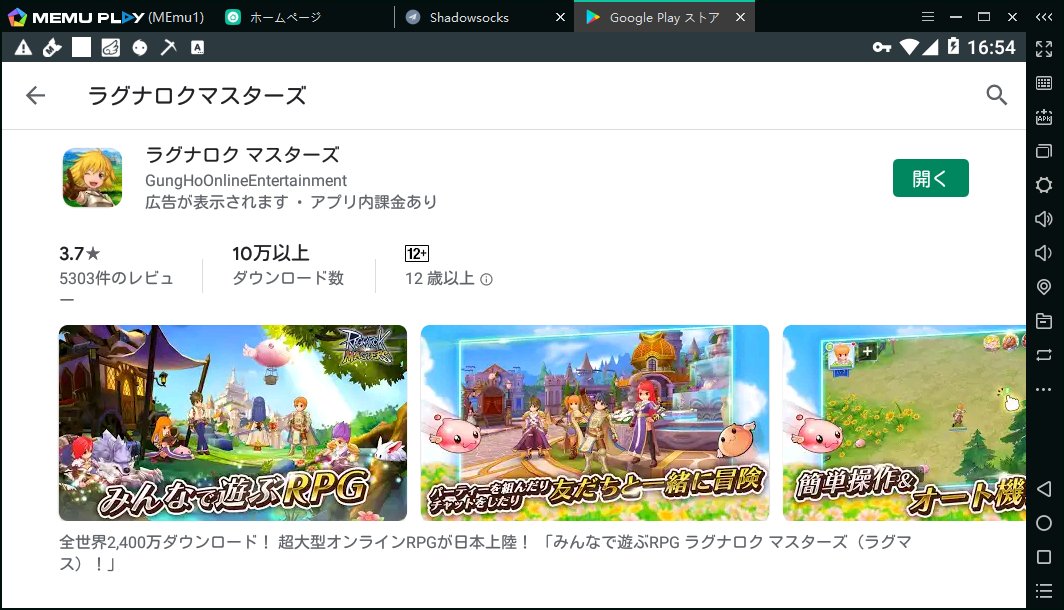This screenshot has width=1064, height=610.
Task: Expand more sidebar tools via ellipsis
Action: (1044, 389)
